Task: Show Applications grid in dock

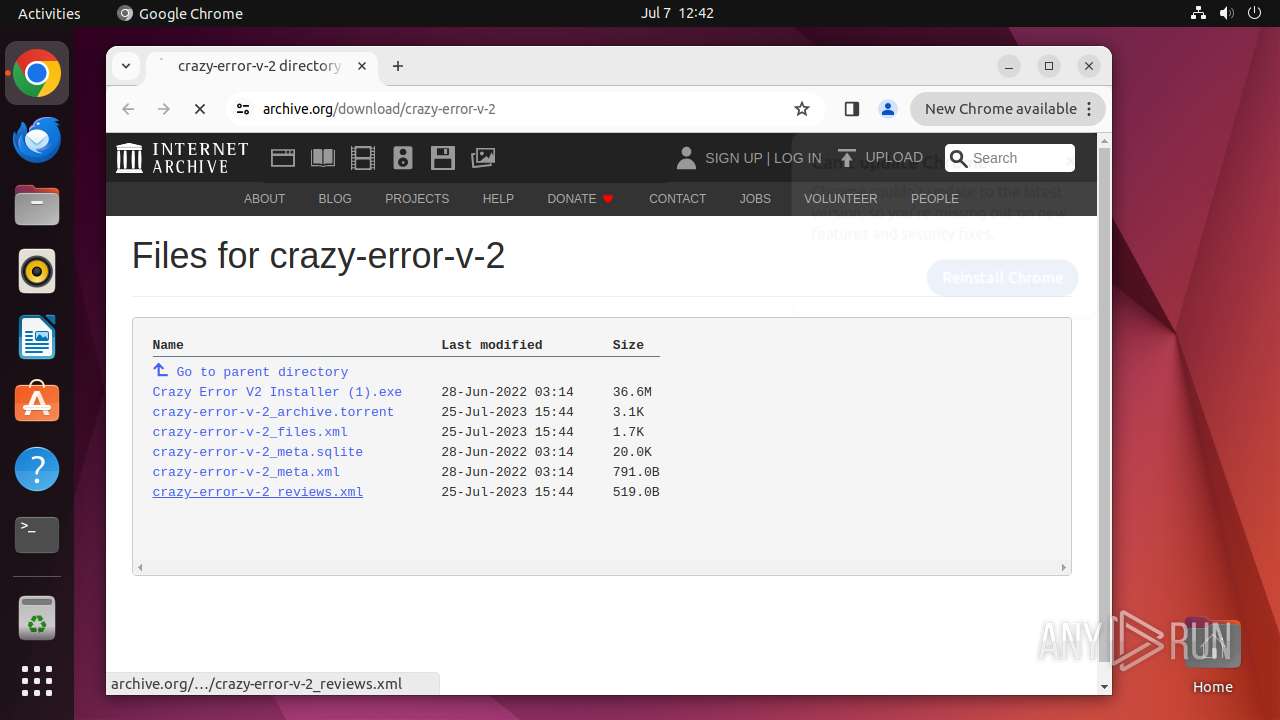Action: tap(37, 681)
